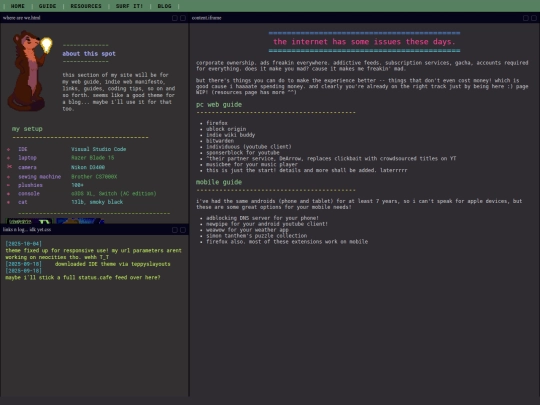This screenshot has height=405, width=540.
Task: Click the icon beside plushies row
Action: 9,185
